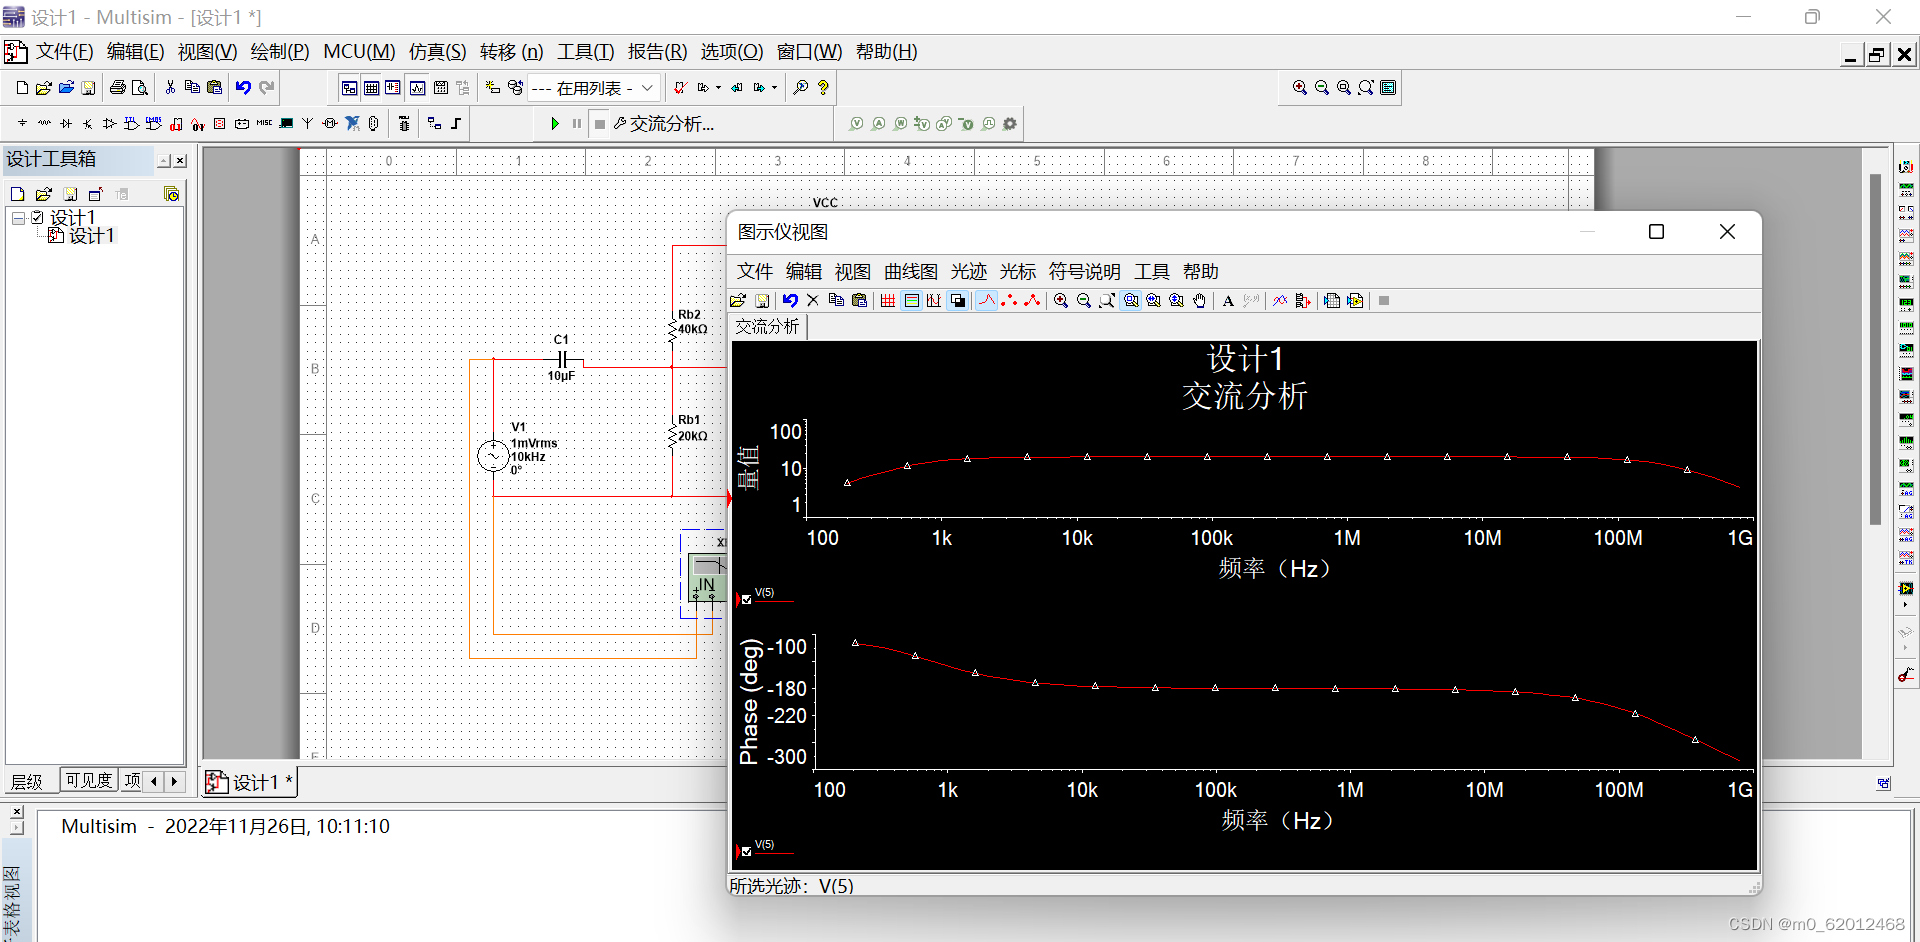Collapse the 设计1 tree node
The image size is (1920, 942).
(x=18, y=217)
